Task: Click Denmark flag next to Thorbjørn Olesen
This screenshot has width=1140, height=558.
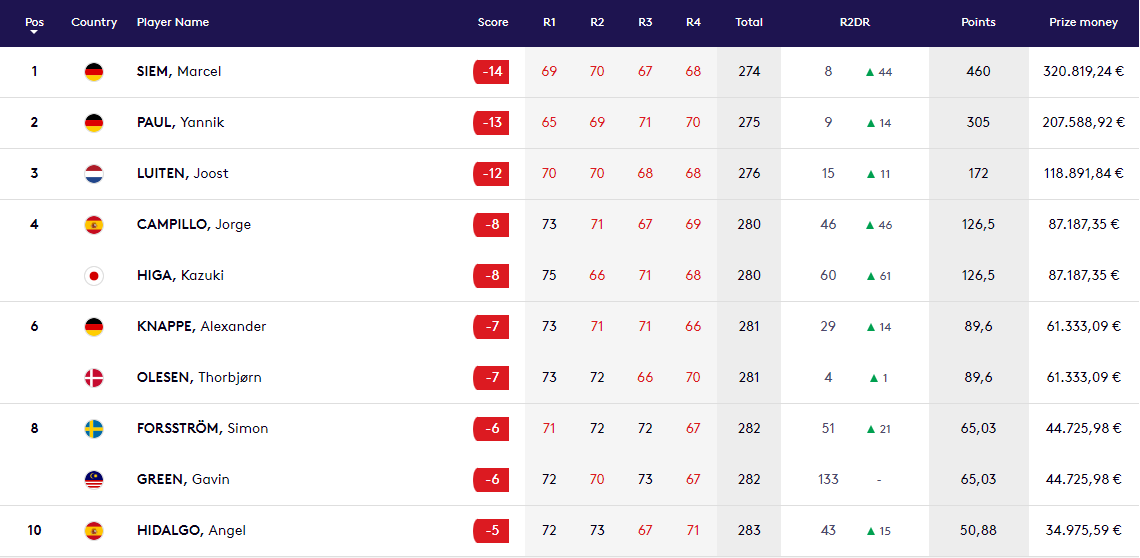Action: tap(94, 378)
